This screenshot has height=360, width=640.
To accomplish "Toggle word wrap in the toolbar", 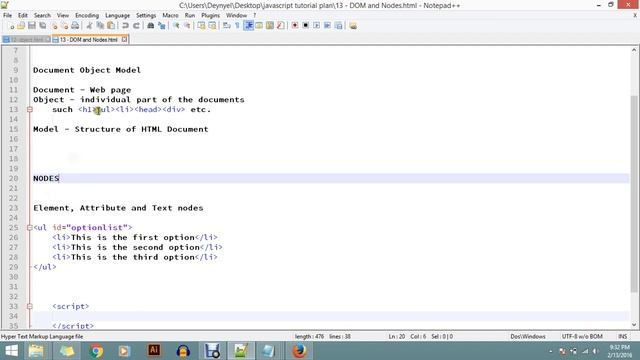I will 227,26.
